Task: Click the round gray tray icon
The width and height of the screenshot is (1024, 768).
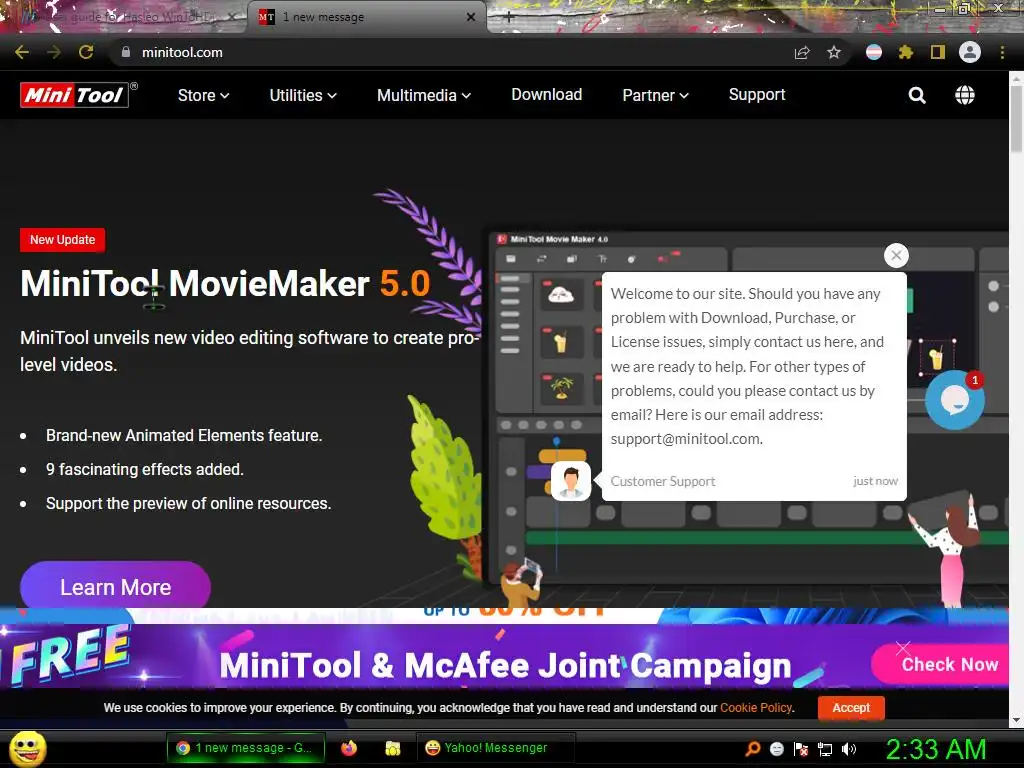Action: point(776,748)
